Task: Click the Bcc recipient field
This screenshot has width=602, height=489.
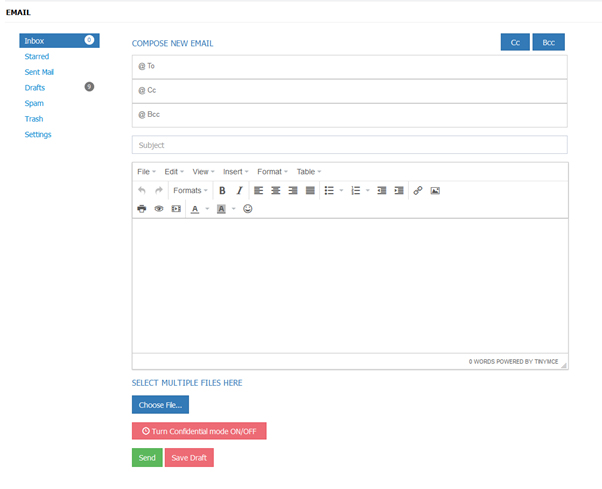Action: [x=349, y=115]
